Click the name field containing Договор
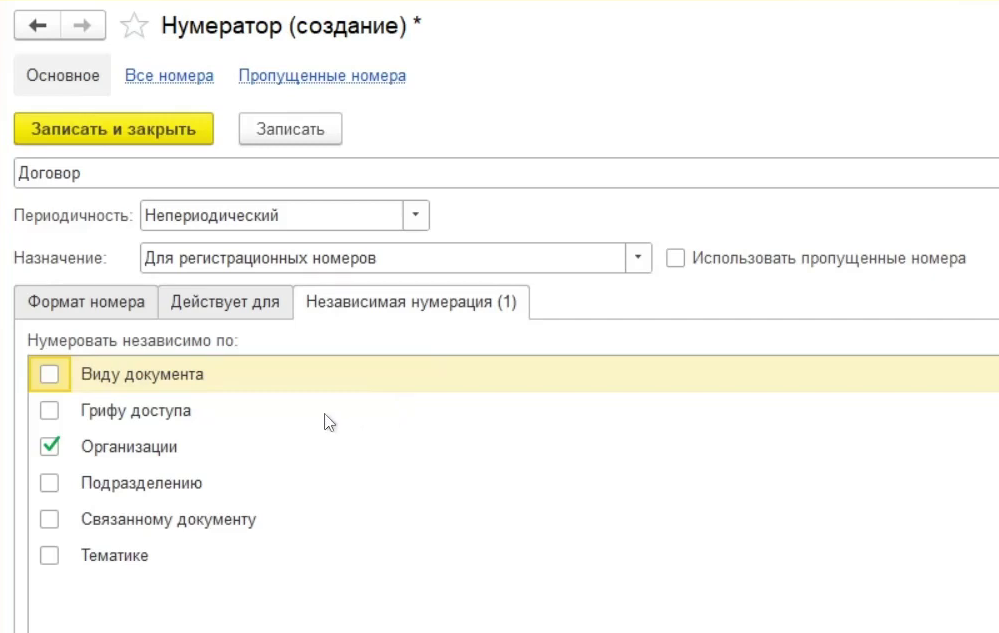 pyautogui.click(x=500, y=173)
